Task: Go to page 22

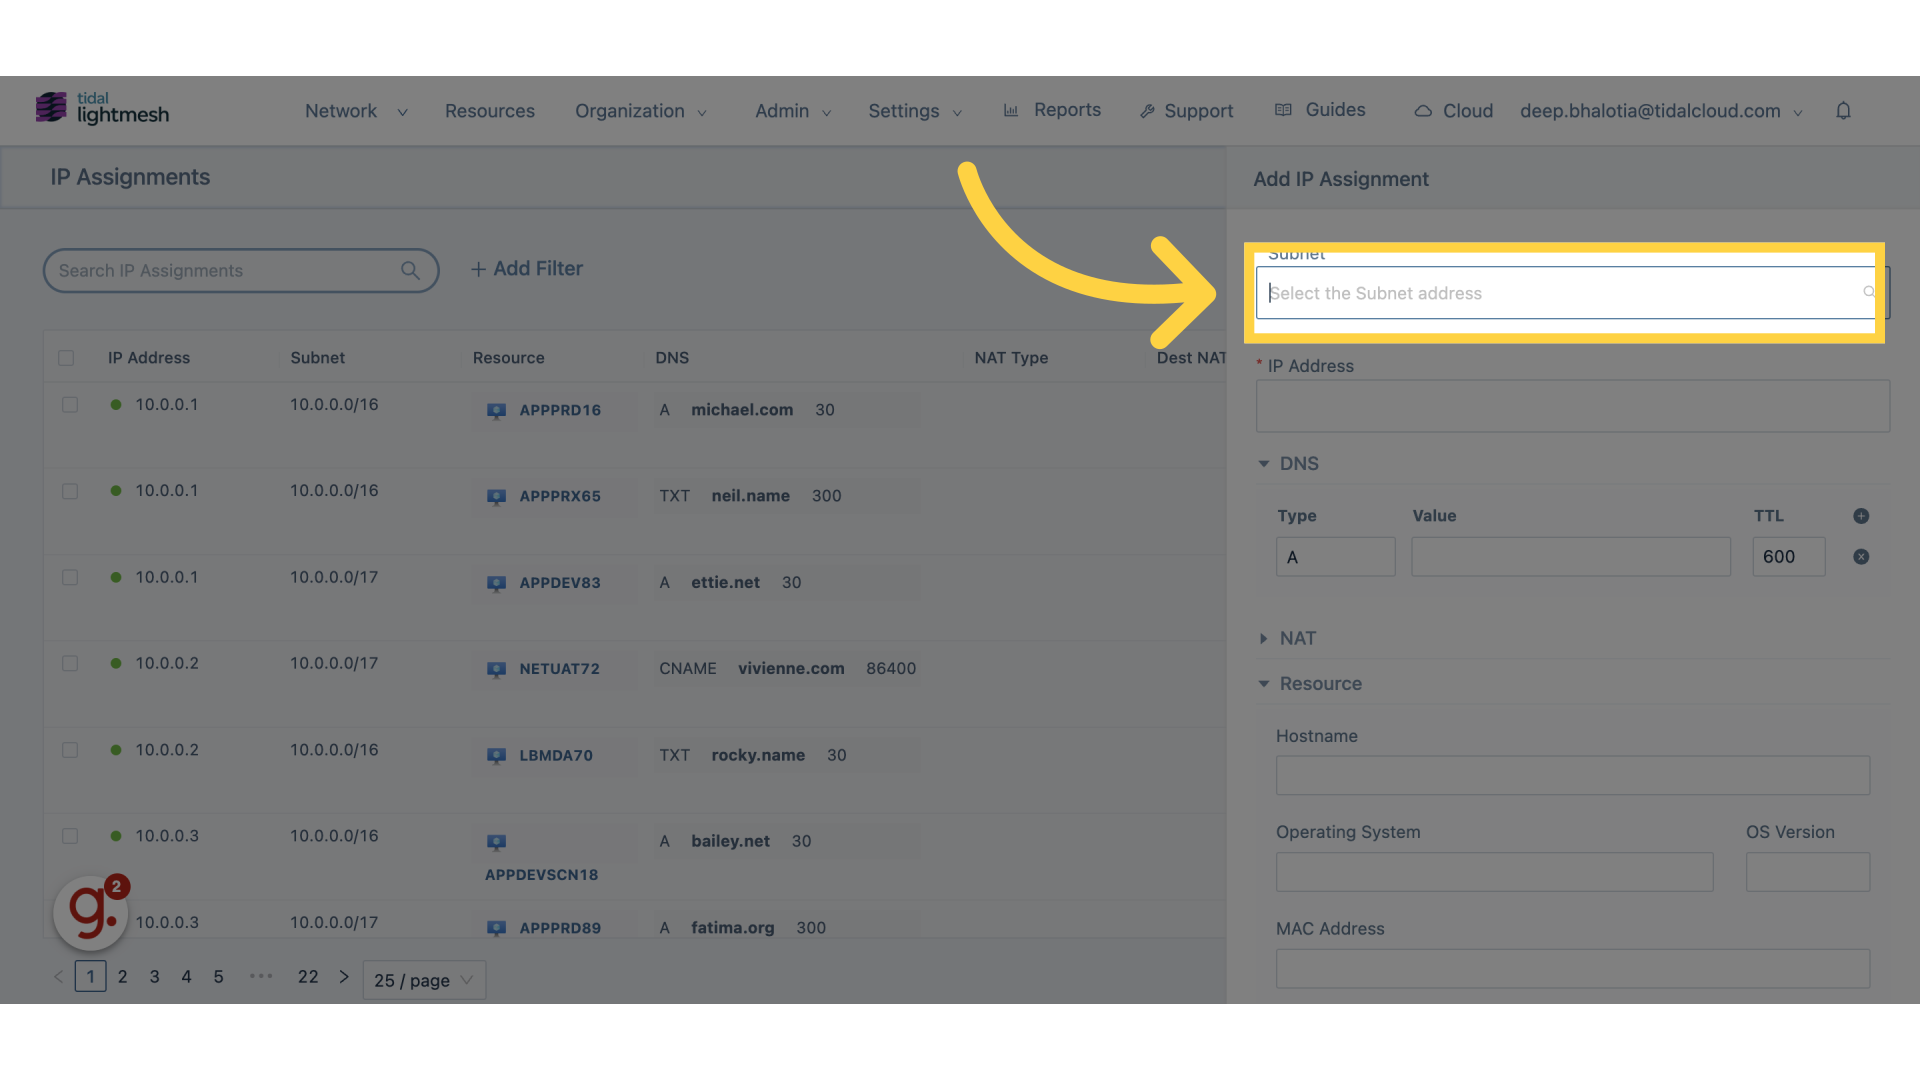Action: click(308, 977)
